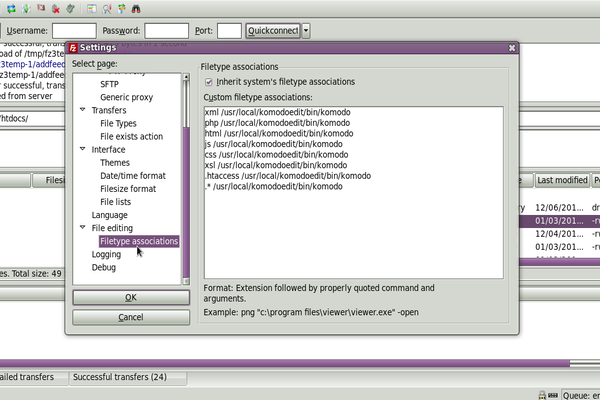Select the Logging settings page
Screen dimensions: 600x400
(106, 254)
